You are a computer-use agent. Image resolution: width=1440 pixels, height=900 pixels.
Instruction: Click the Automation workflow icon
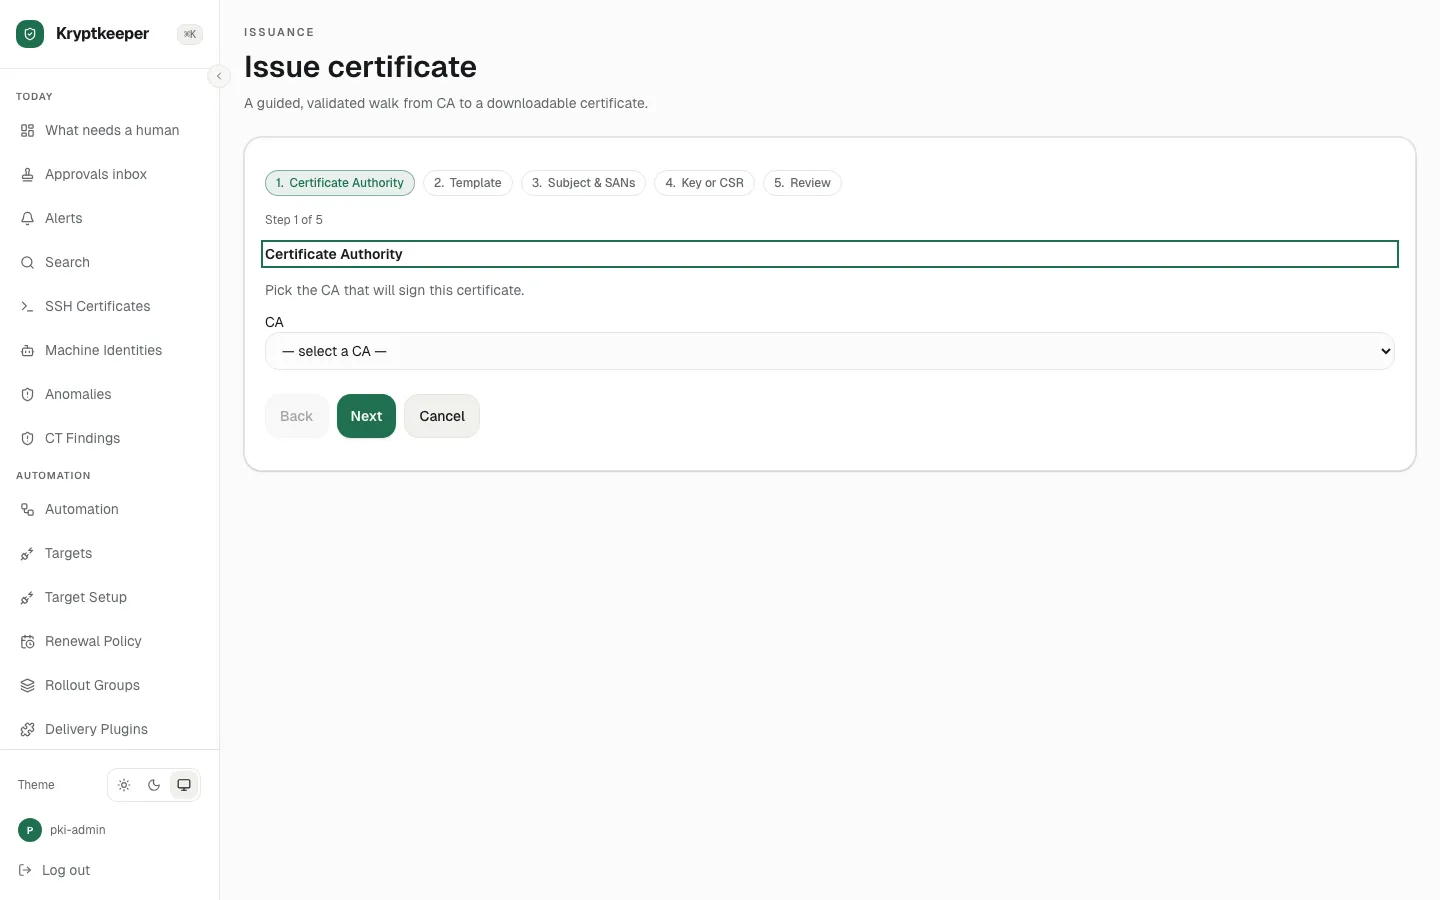[x=27, y=510]
